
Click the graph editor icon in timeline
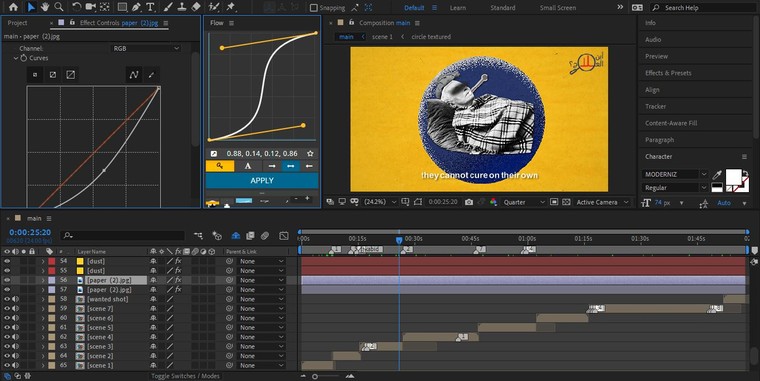point(284,236)
